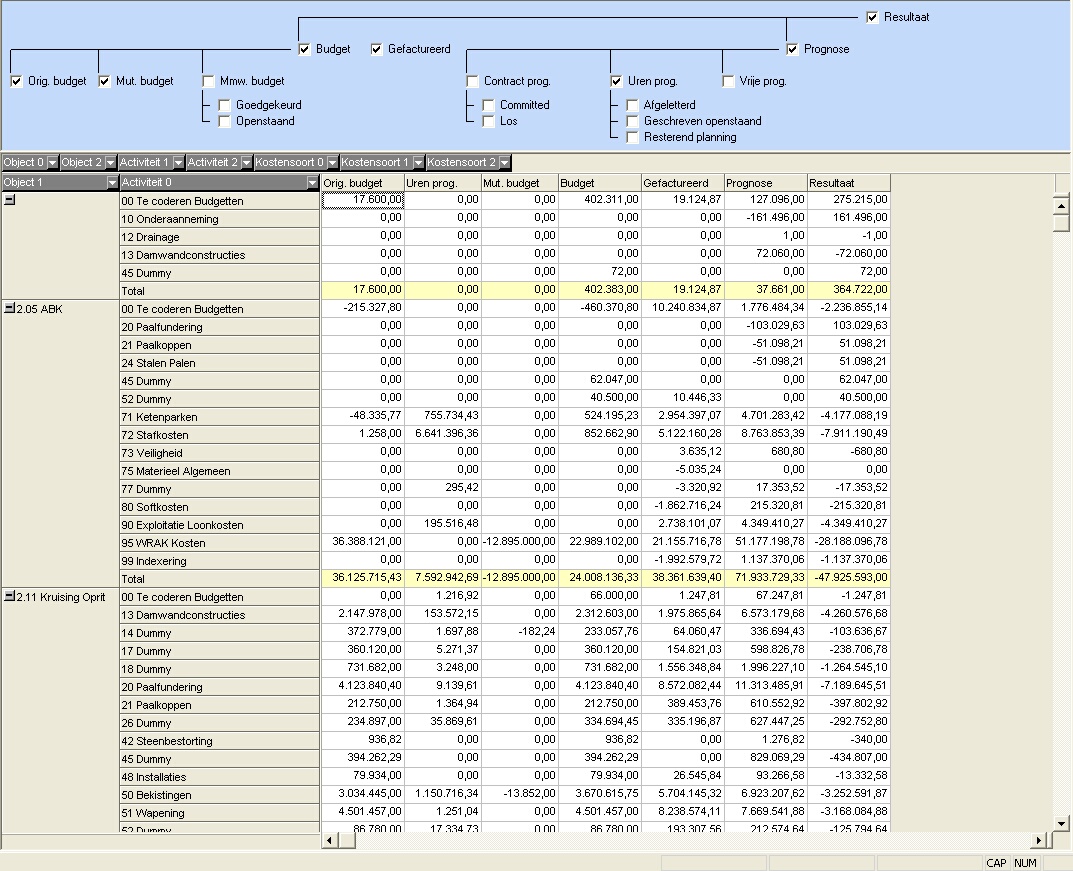Open the Object 1 column dropdown arrow

click(112, 183)
